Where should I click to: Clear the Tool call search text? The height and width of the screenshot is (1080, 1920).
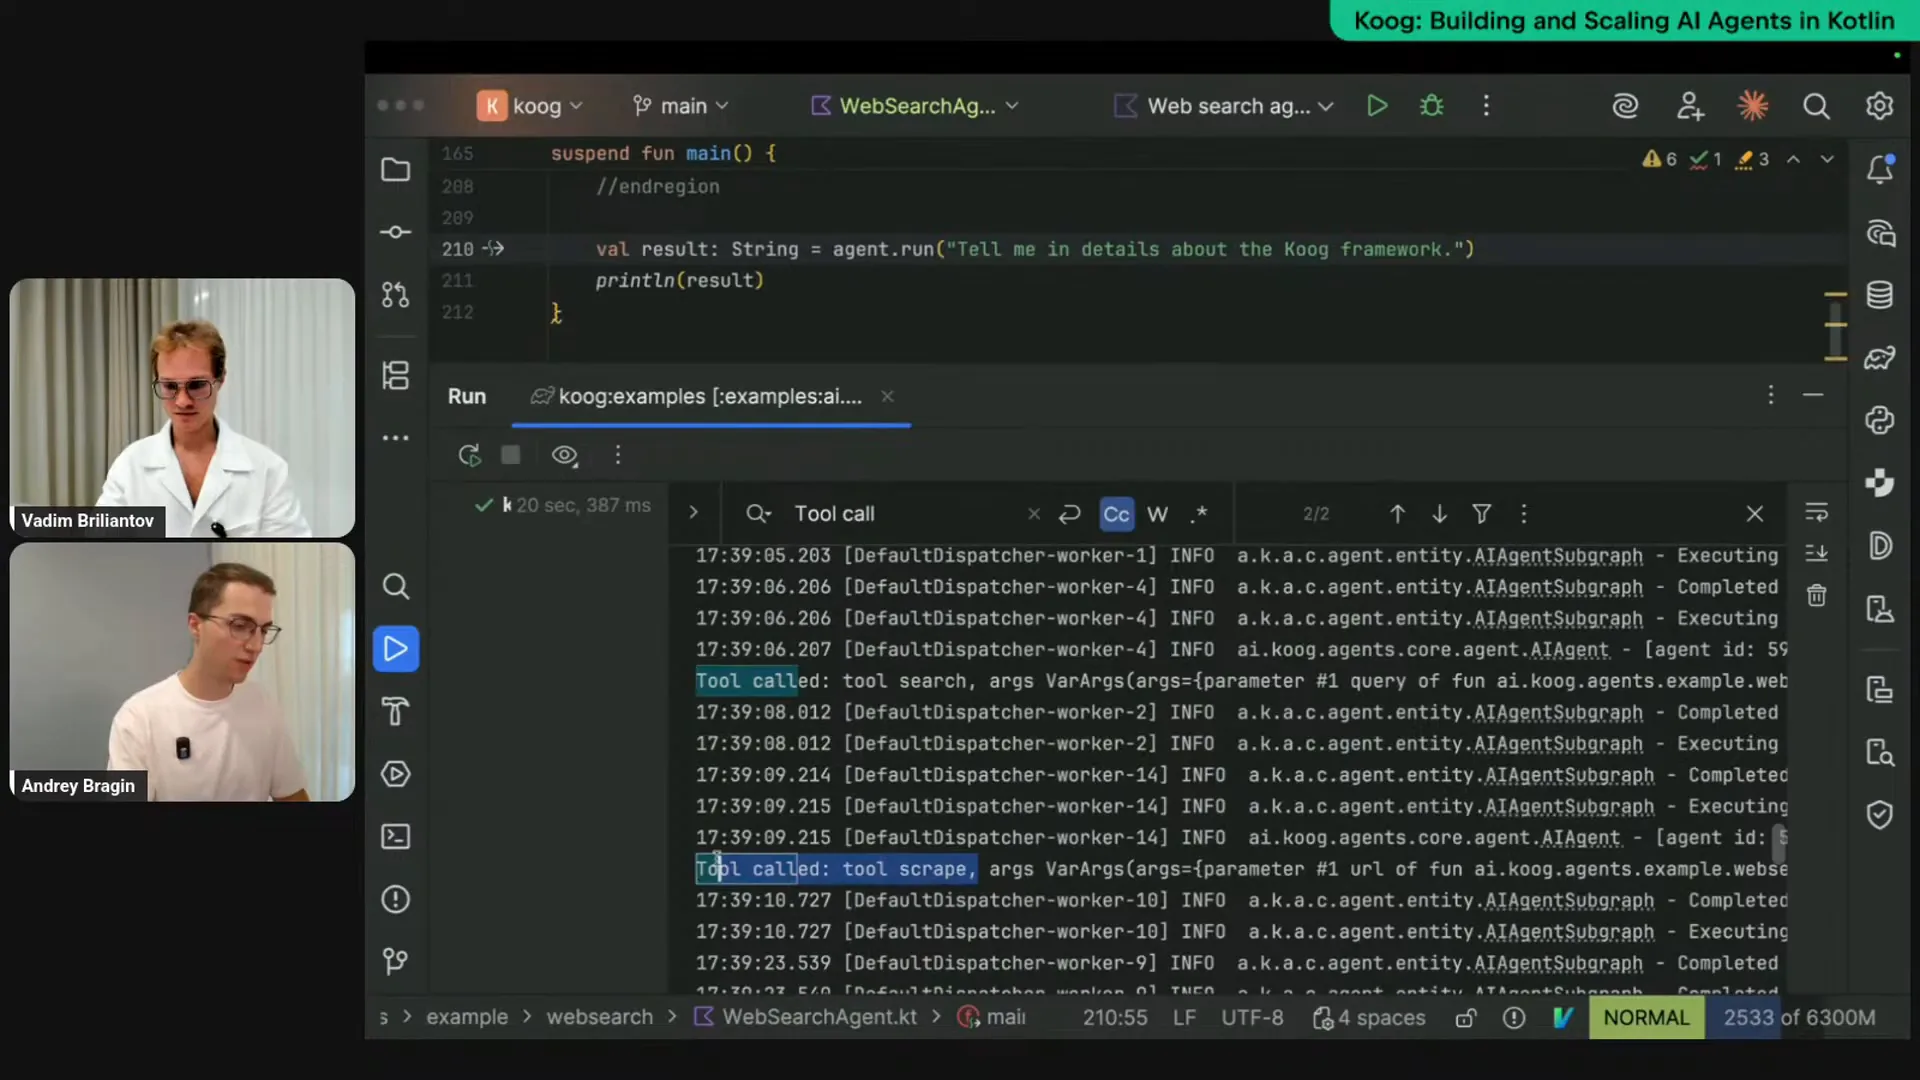pyautogui.click(x=1034, y=514)
